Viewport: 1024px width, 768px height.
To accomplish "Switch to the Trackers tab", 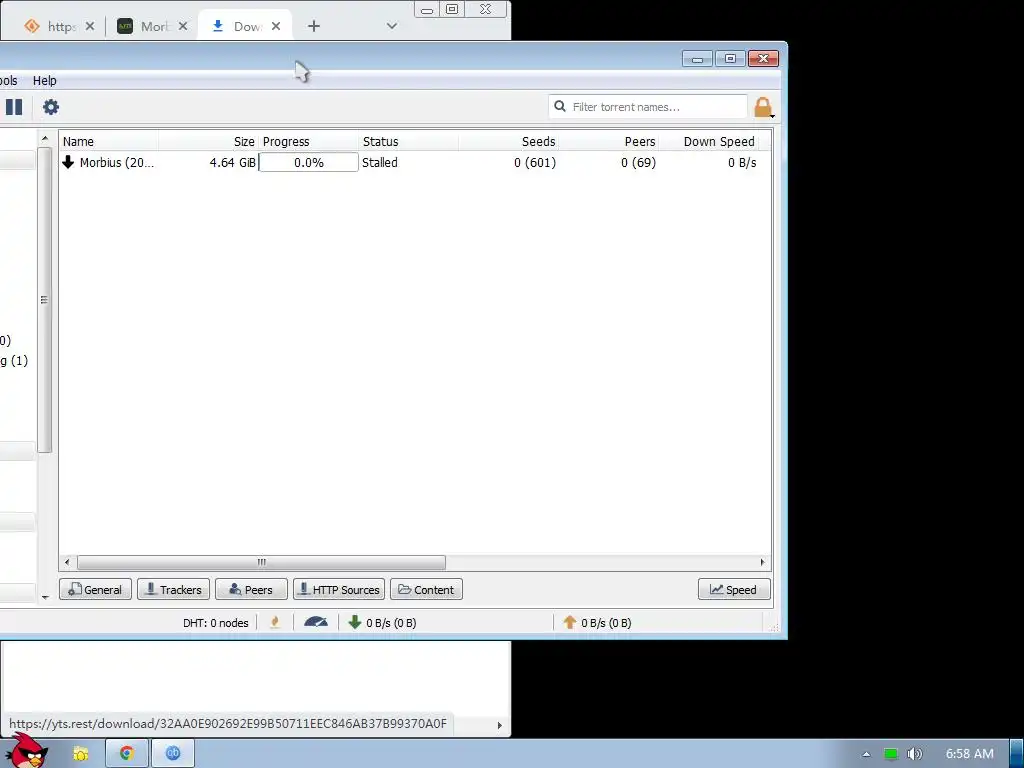I will pyautogui.click(x=174, y=589).
